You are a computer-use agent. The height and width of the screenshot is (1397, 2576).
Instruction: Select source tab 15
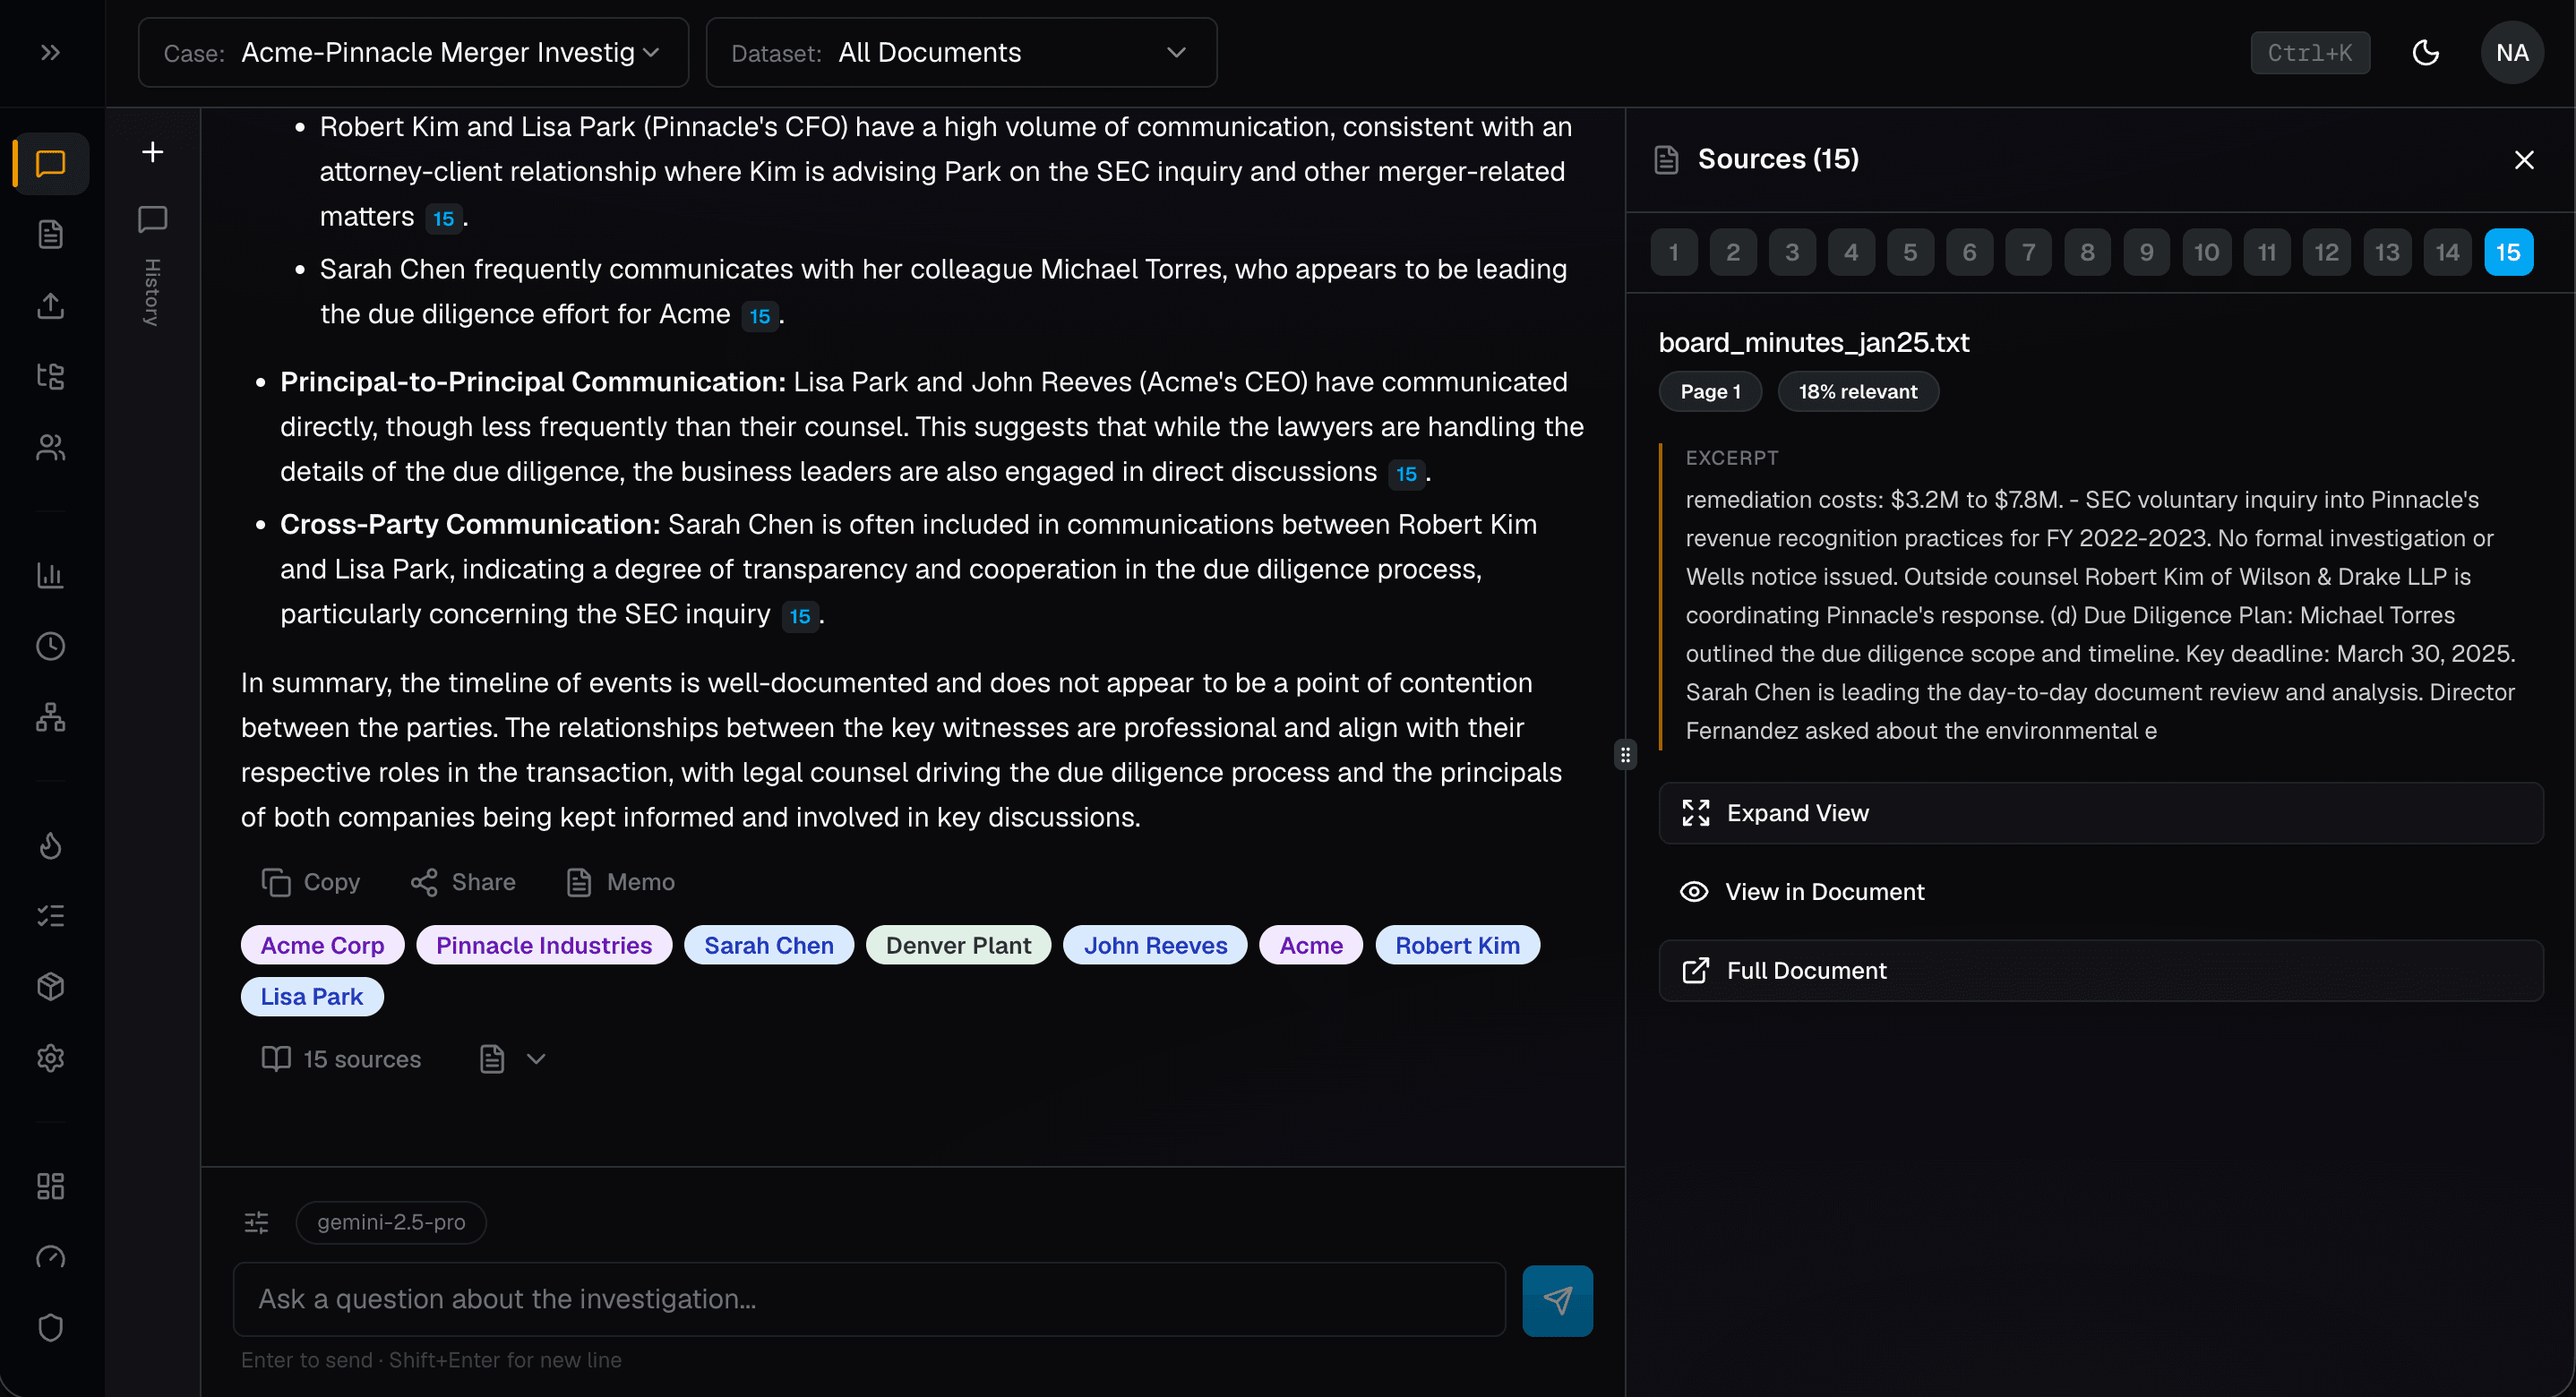(2508, 252)
